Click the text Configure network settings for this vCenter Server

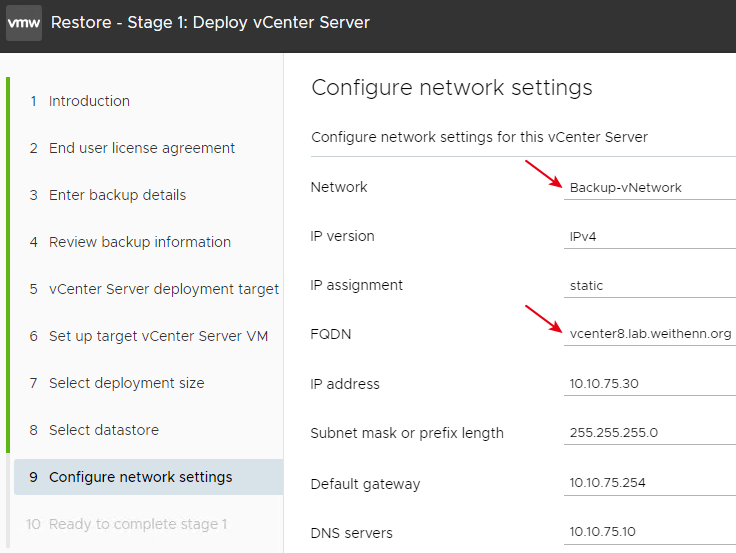479,137
